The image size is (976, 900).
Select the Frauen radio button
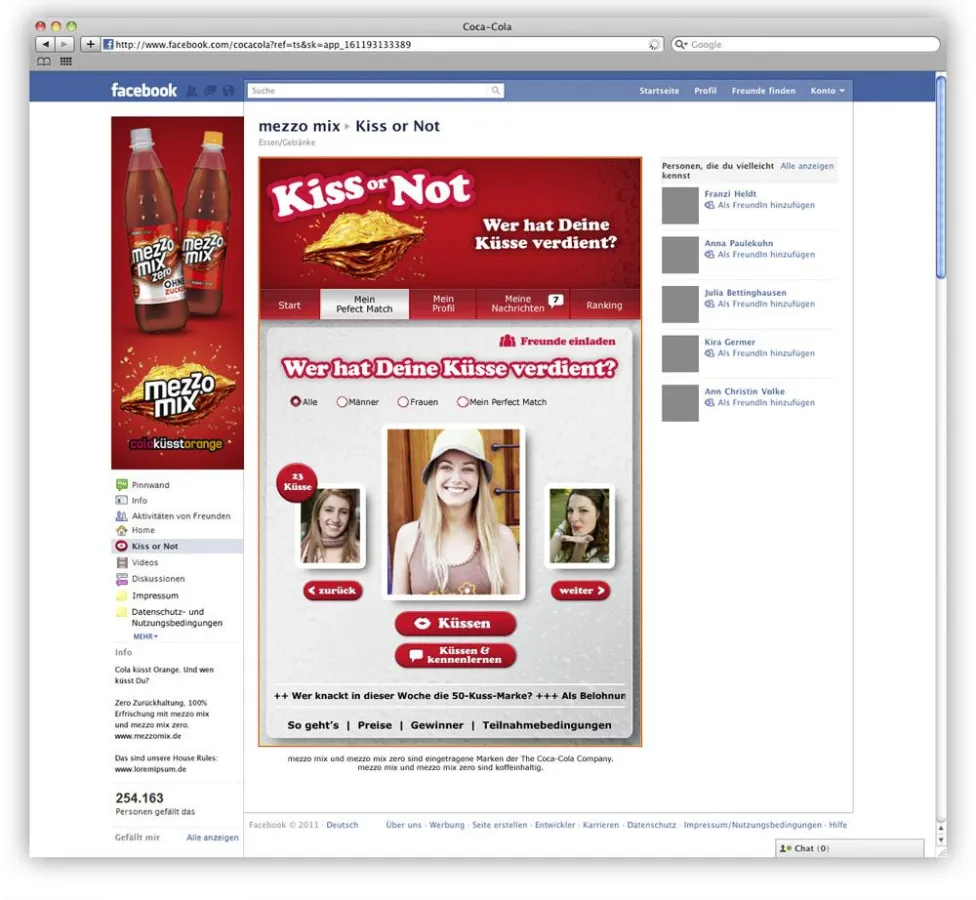(403, 402)
